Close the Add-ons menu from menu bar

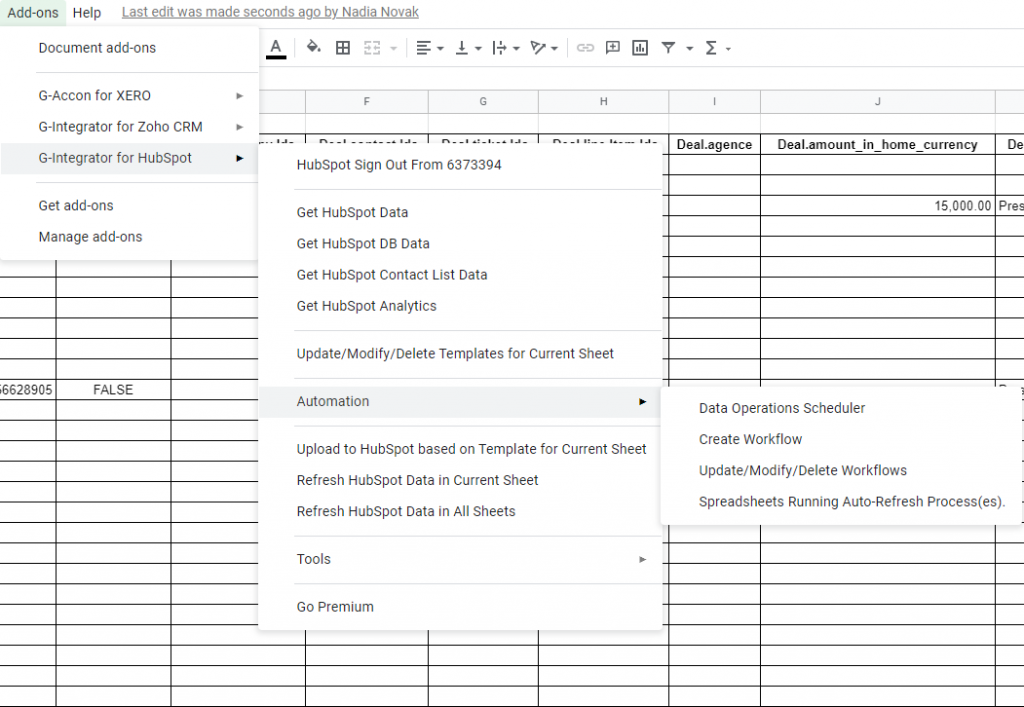click(33, 12)
